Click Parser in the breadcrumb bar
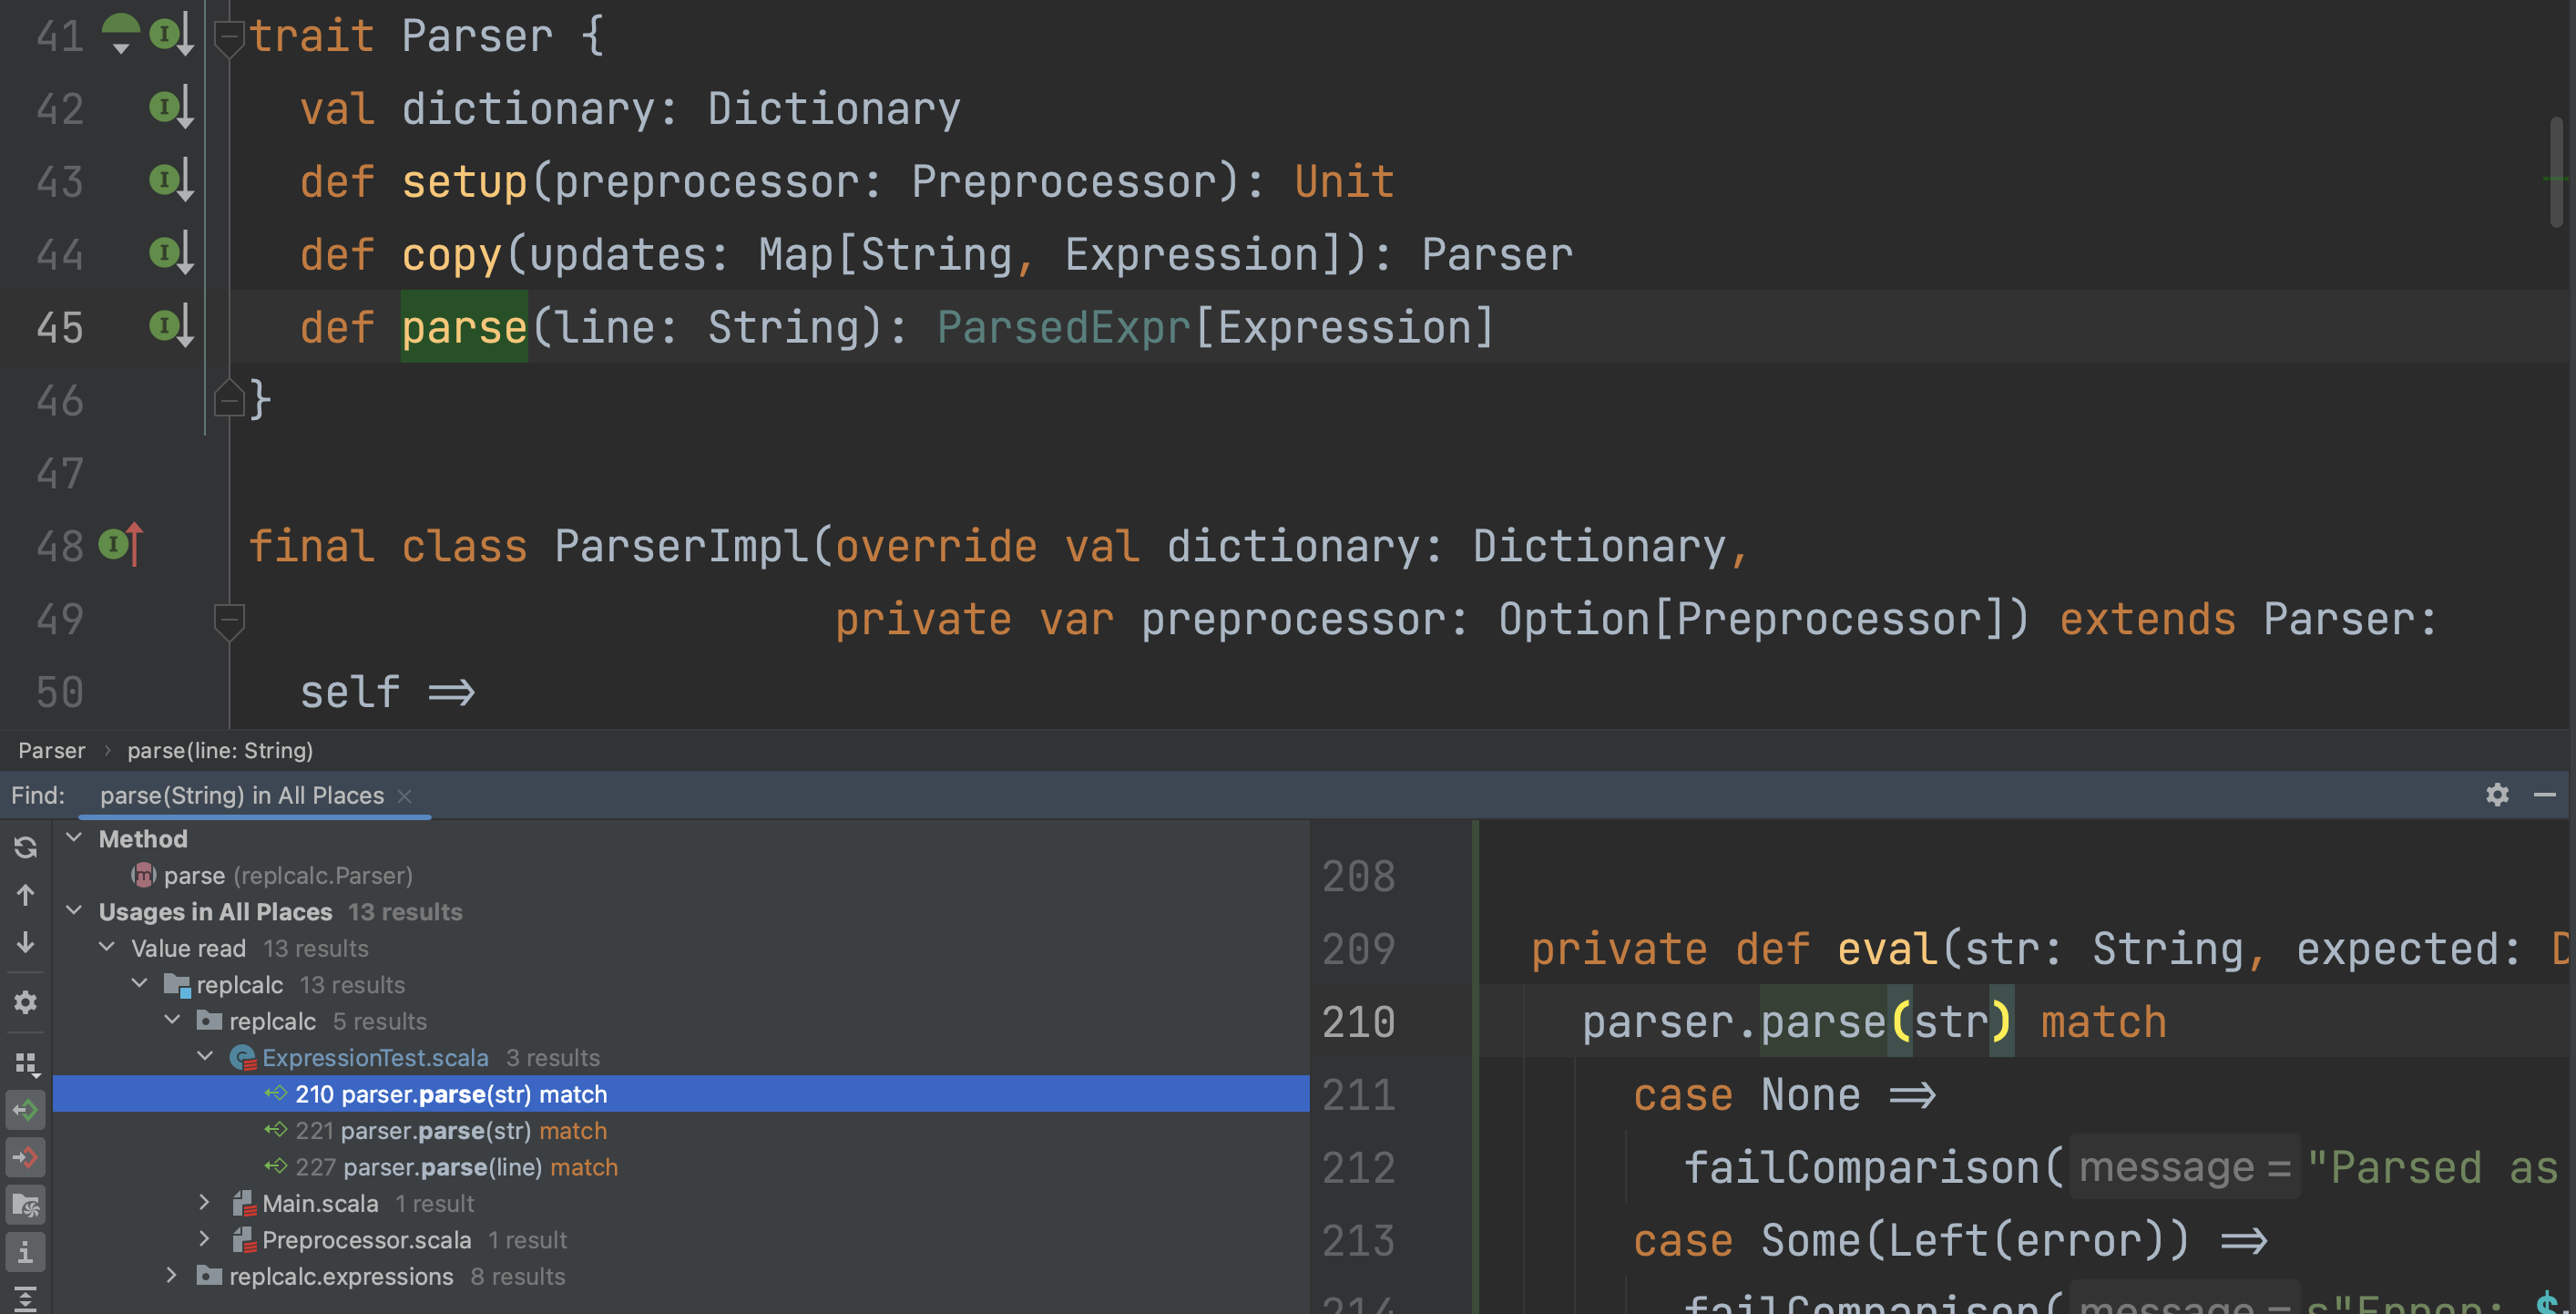This screenshot has width=2576, height=1314. pos(51,750)
